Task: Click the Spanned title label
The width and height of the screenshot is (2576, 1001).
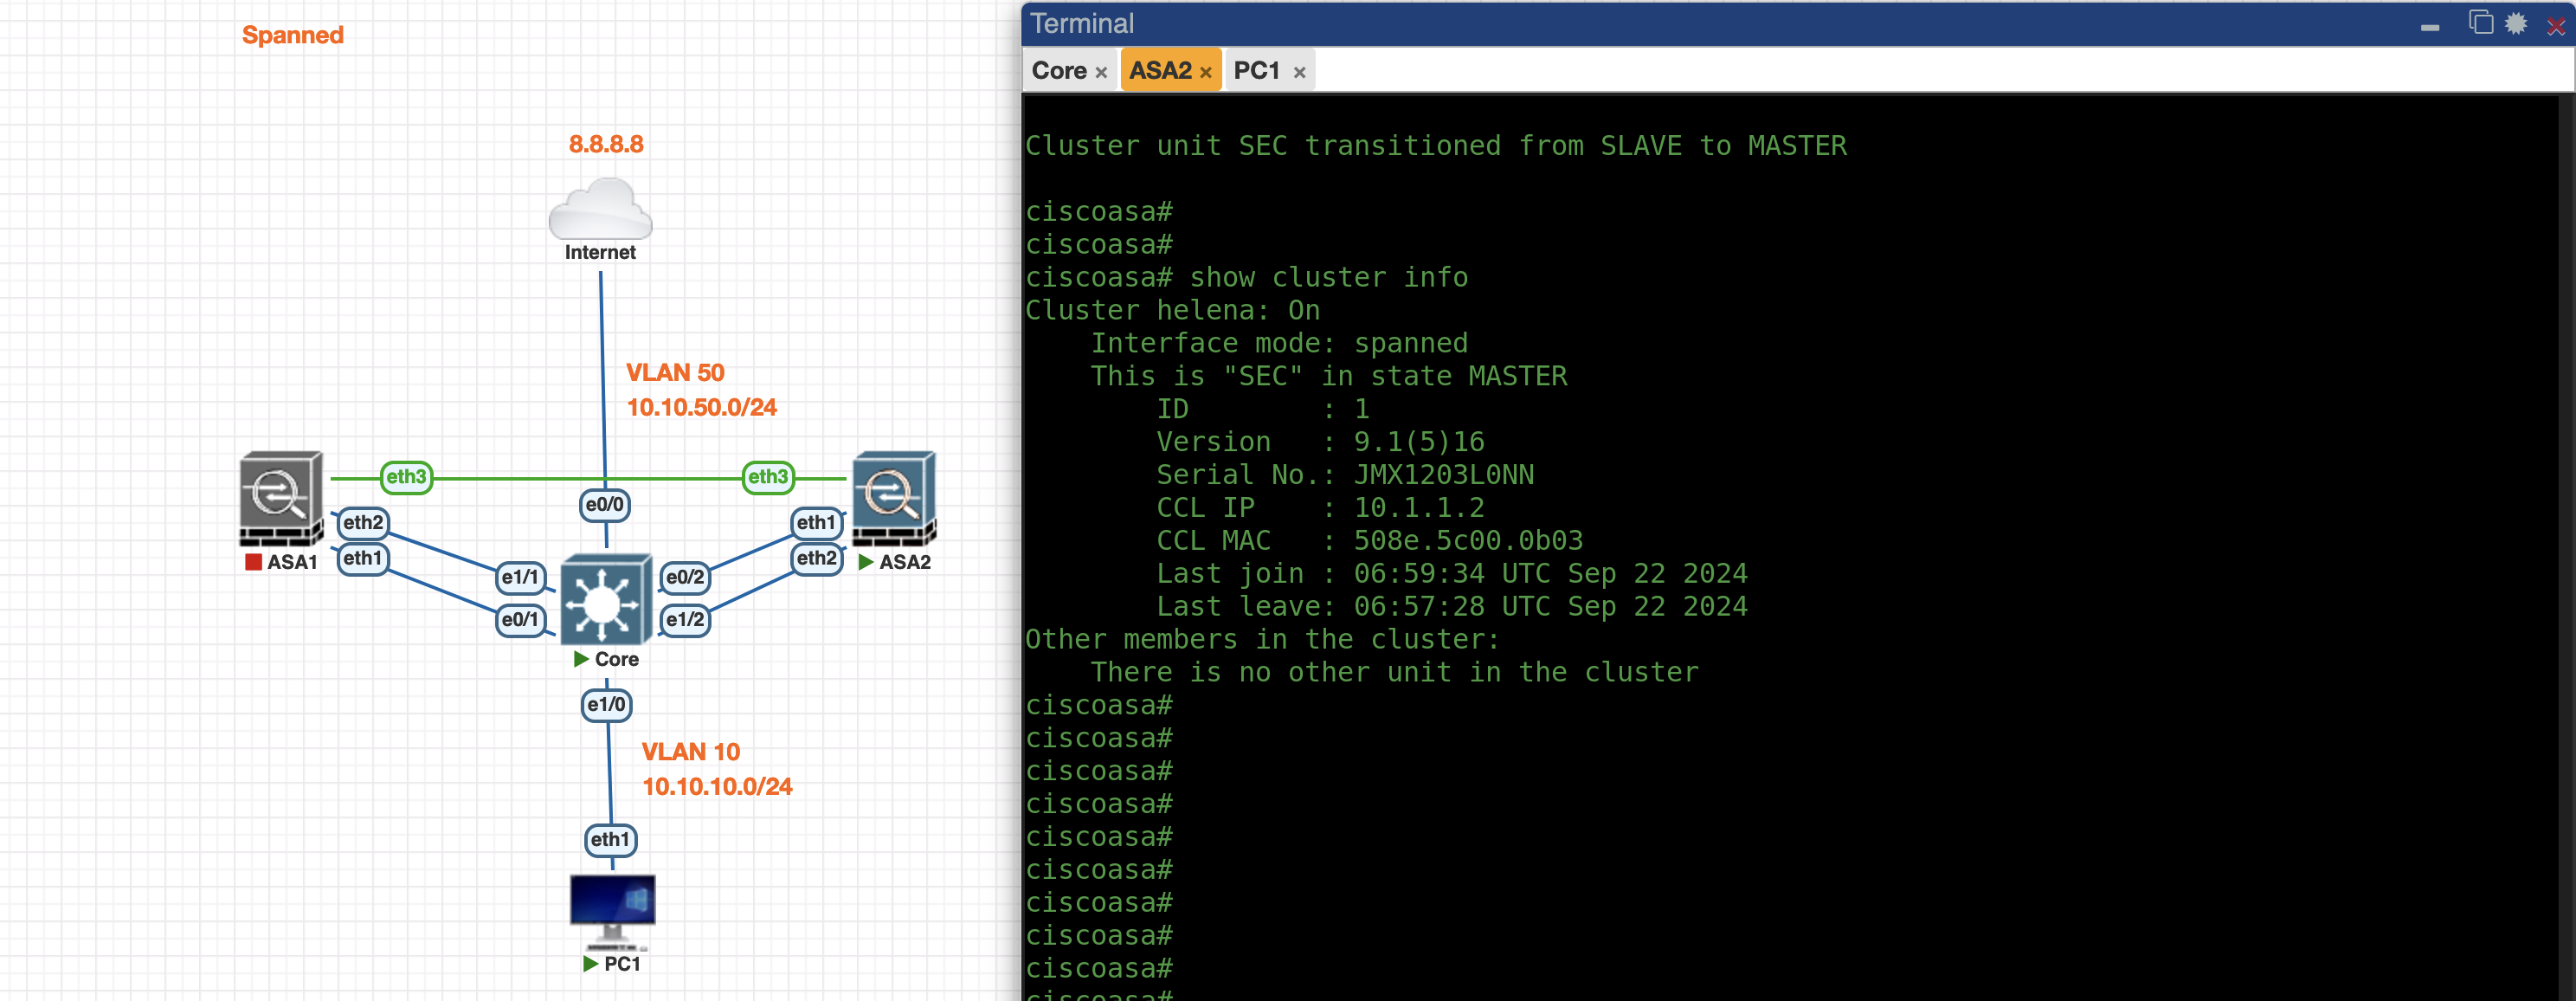Action: 292,35
